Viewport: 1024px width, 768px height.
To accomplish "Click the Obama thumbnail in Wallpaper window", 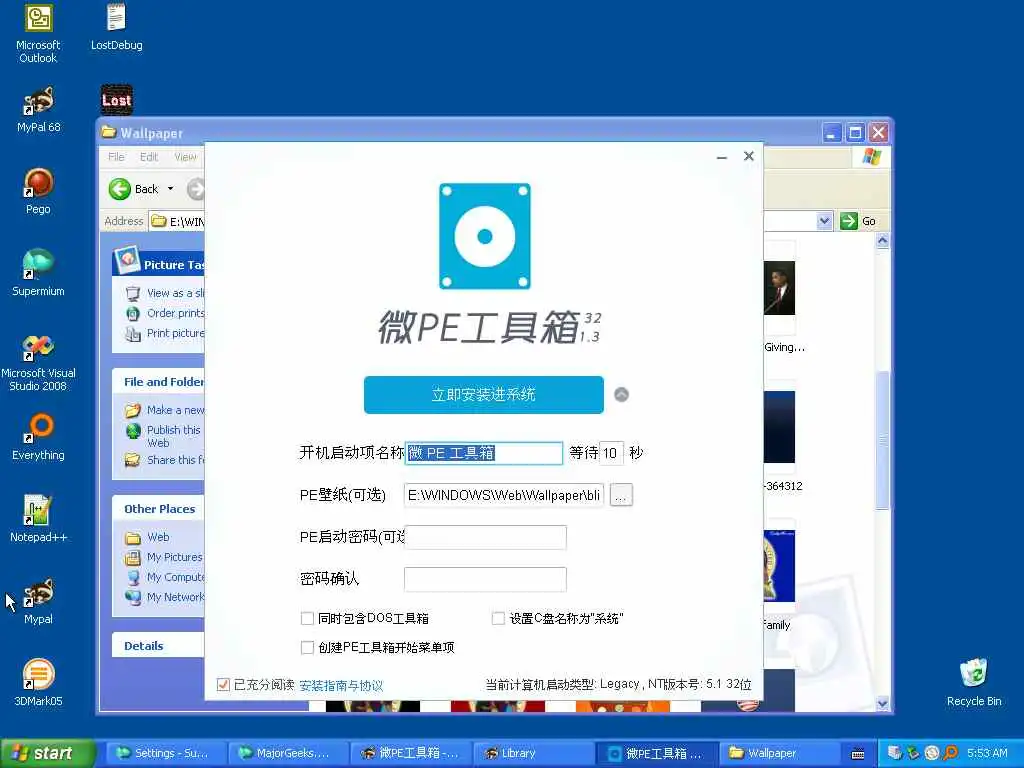I will point(779,287).
